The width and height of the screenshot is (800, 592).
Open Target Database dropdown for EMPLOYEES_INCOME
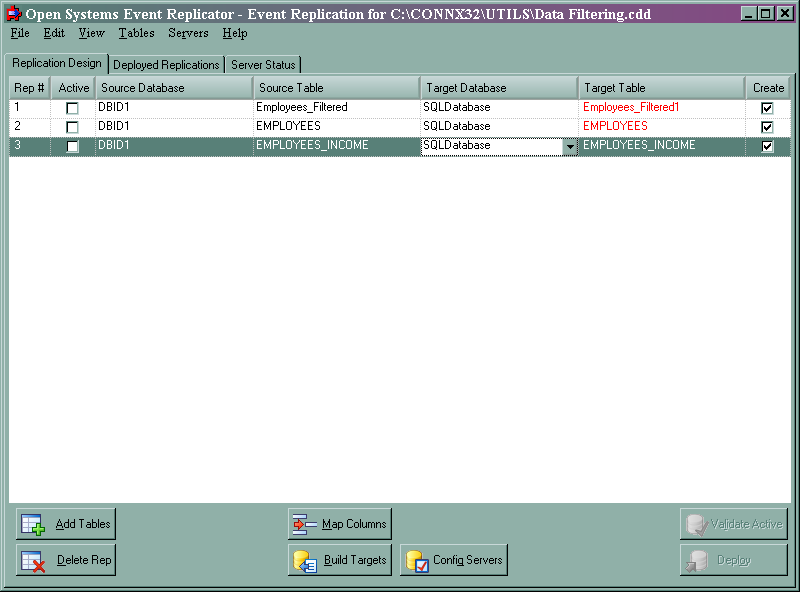[x=569, y=145]
